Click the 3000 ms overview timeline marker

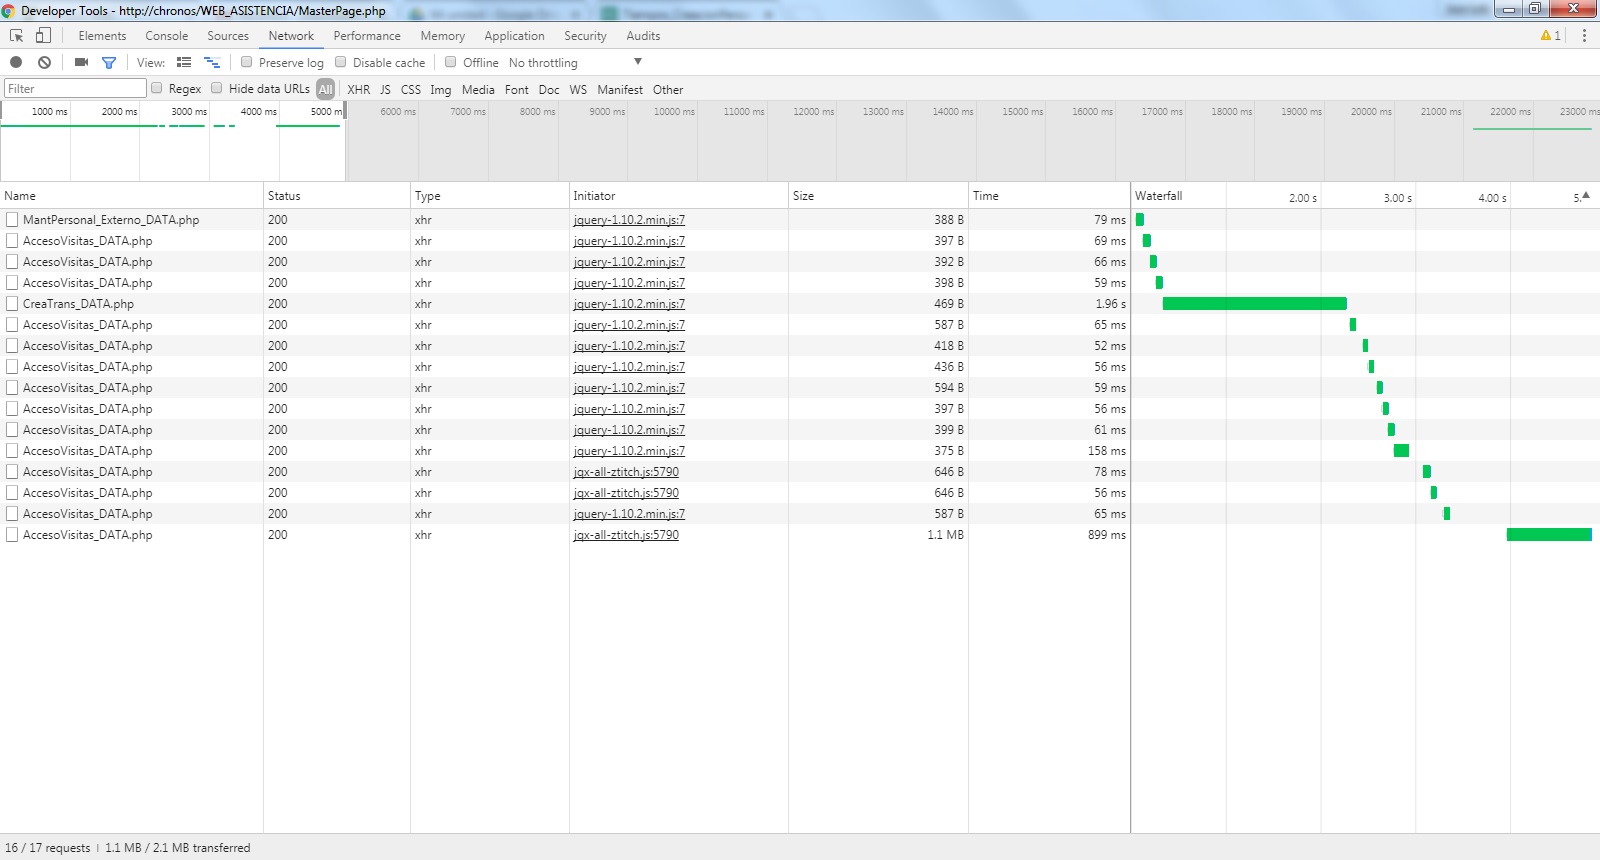188,111
